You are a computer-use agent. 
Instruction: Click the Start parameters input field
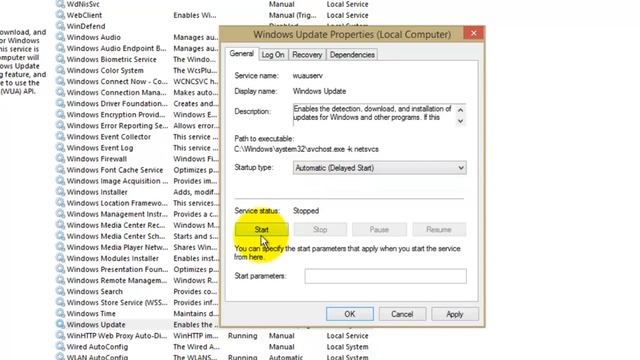point(385,276)
